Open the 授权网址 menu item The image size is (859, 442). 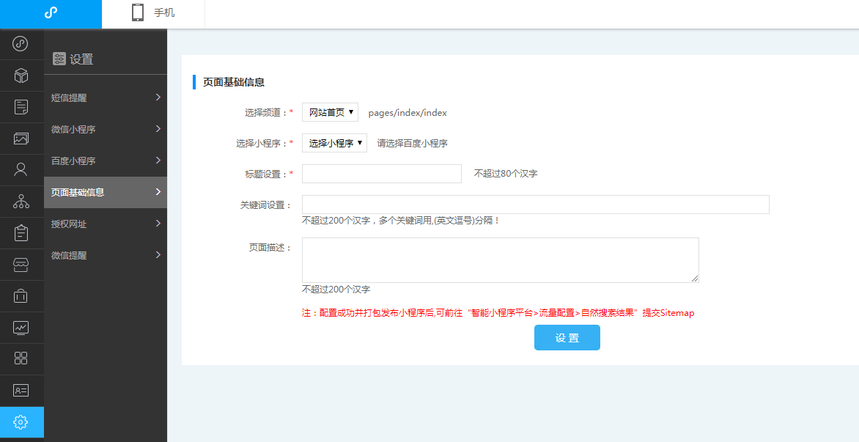[105, 224]
